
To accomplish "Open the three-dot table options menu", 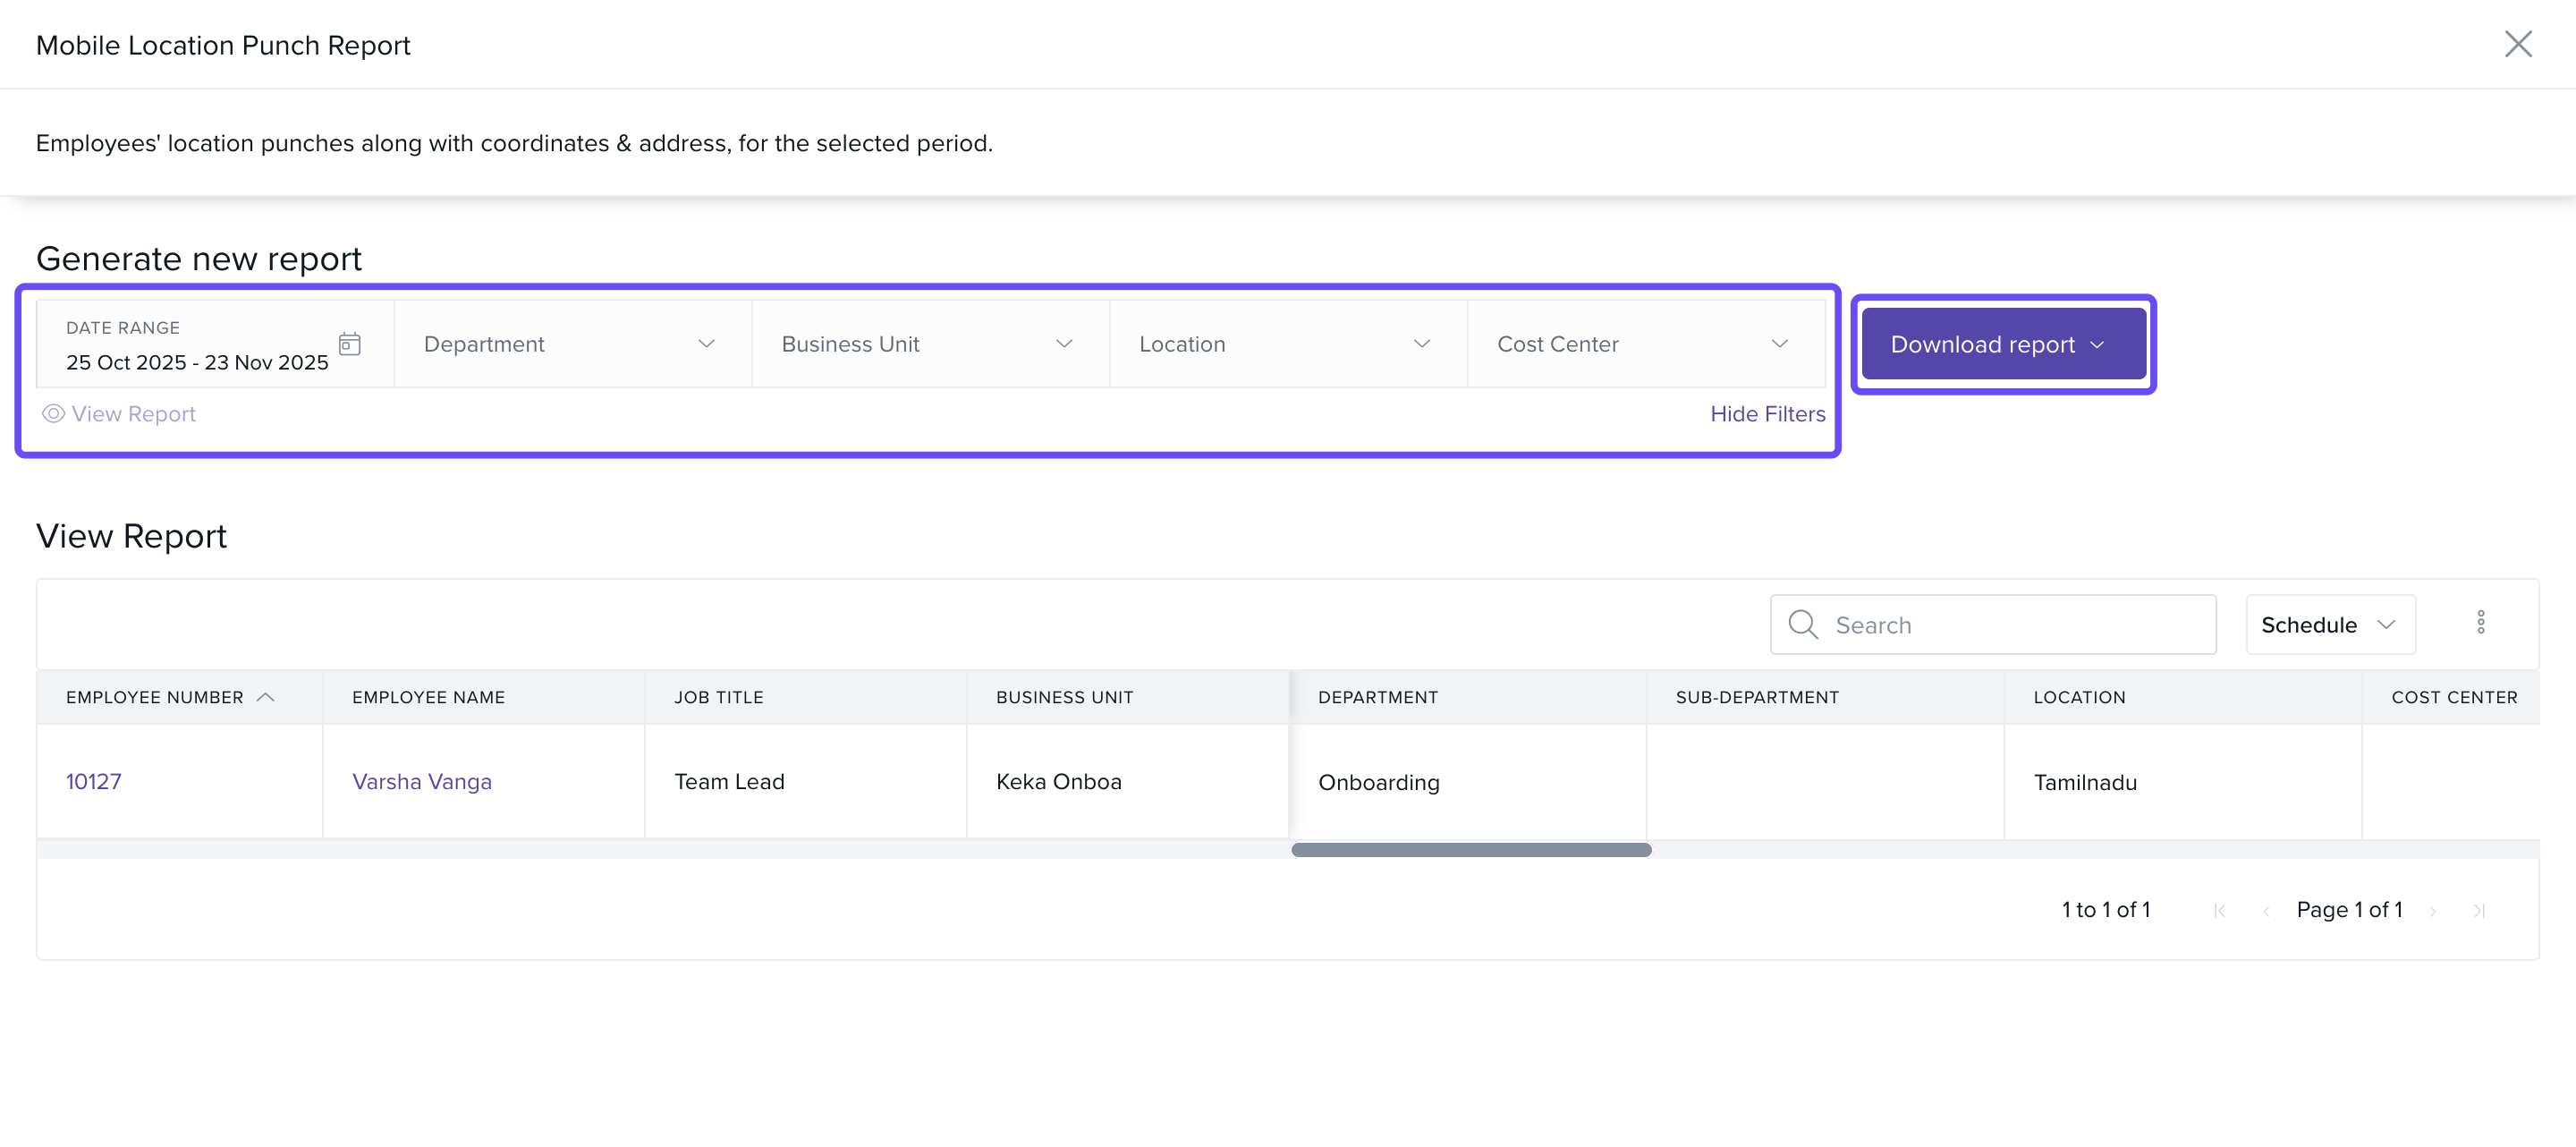I will point(2480,623).
